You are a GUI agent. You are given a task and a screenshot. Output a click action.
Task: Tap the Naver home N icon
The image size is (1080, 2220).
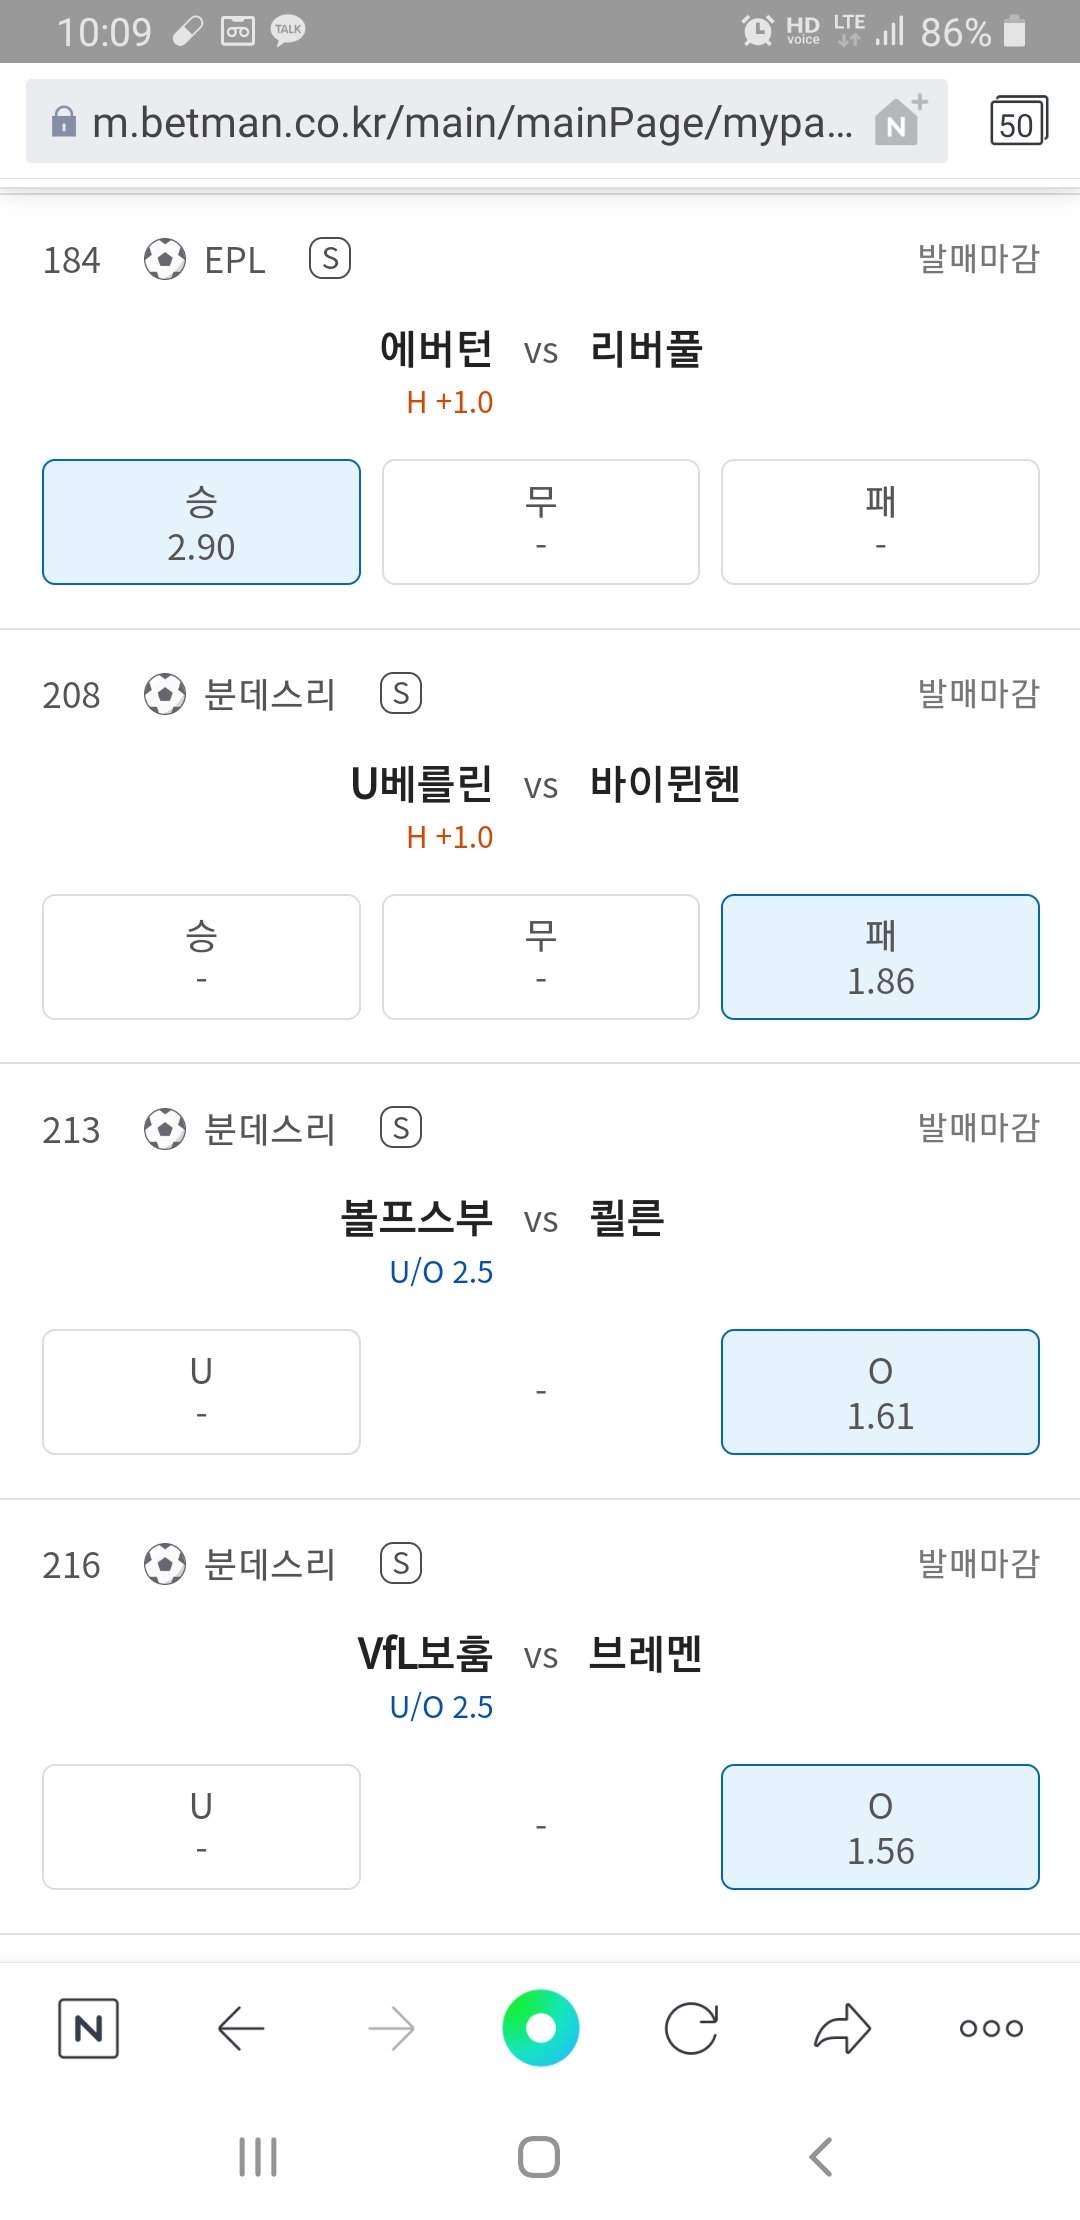(x=89, y=2029)
